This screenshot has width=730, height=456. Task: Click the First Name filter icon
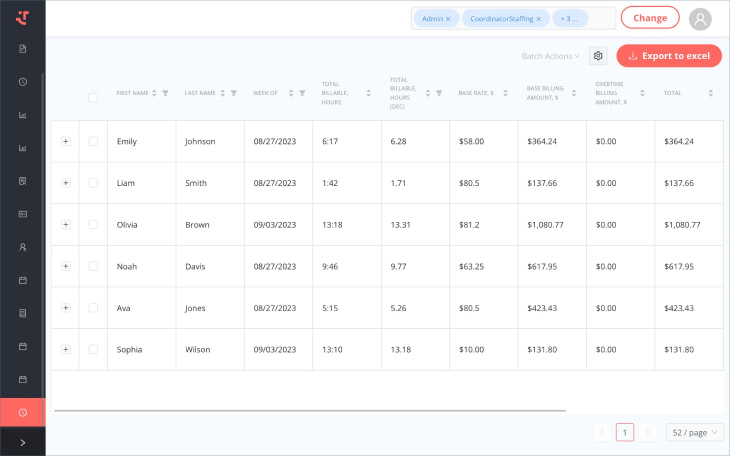pyautogui.click(x=165, y=93)
